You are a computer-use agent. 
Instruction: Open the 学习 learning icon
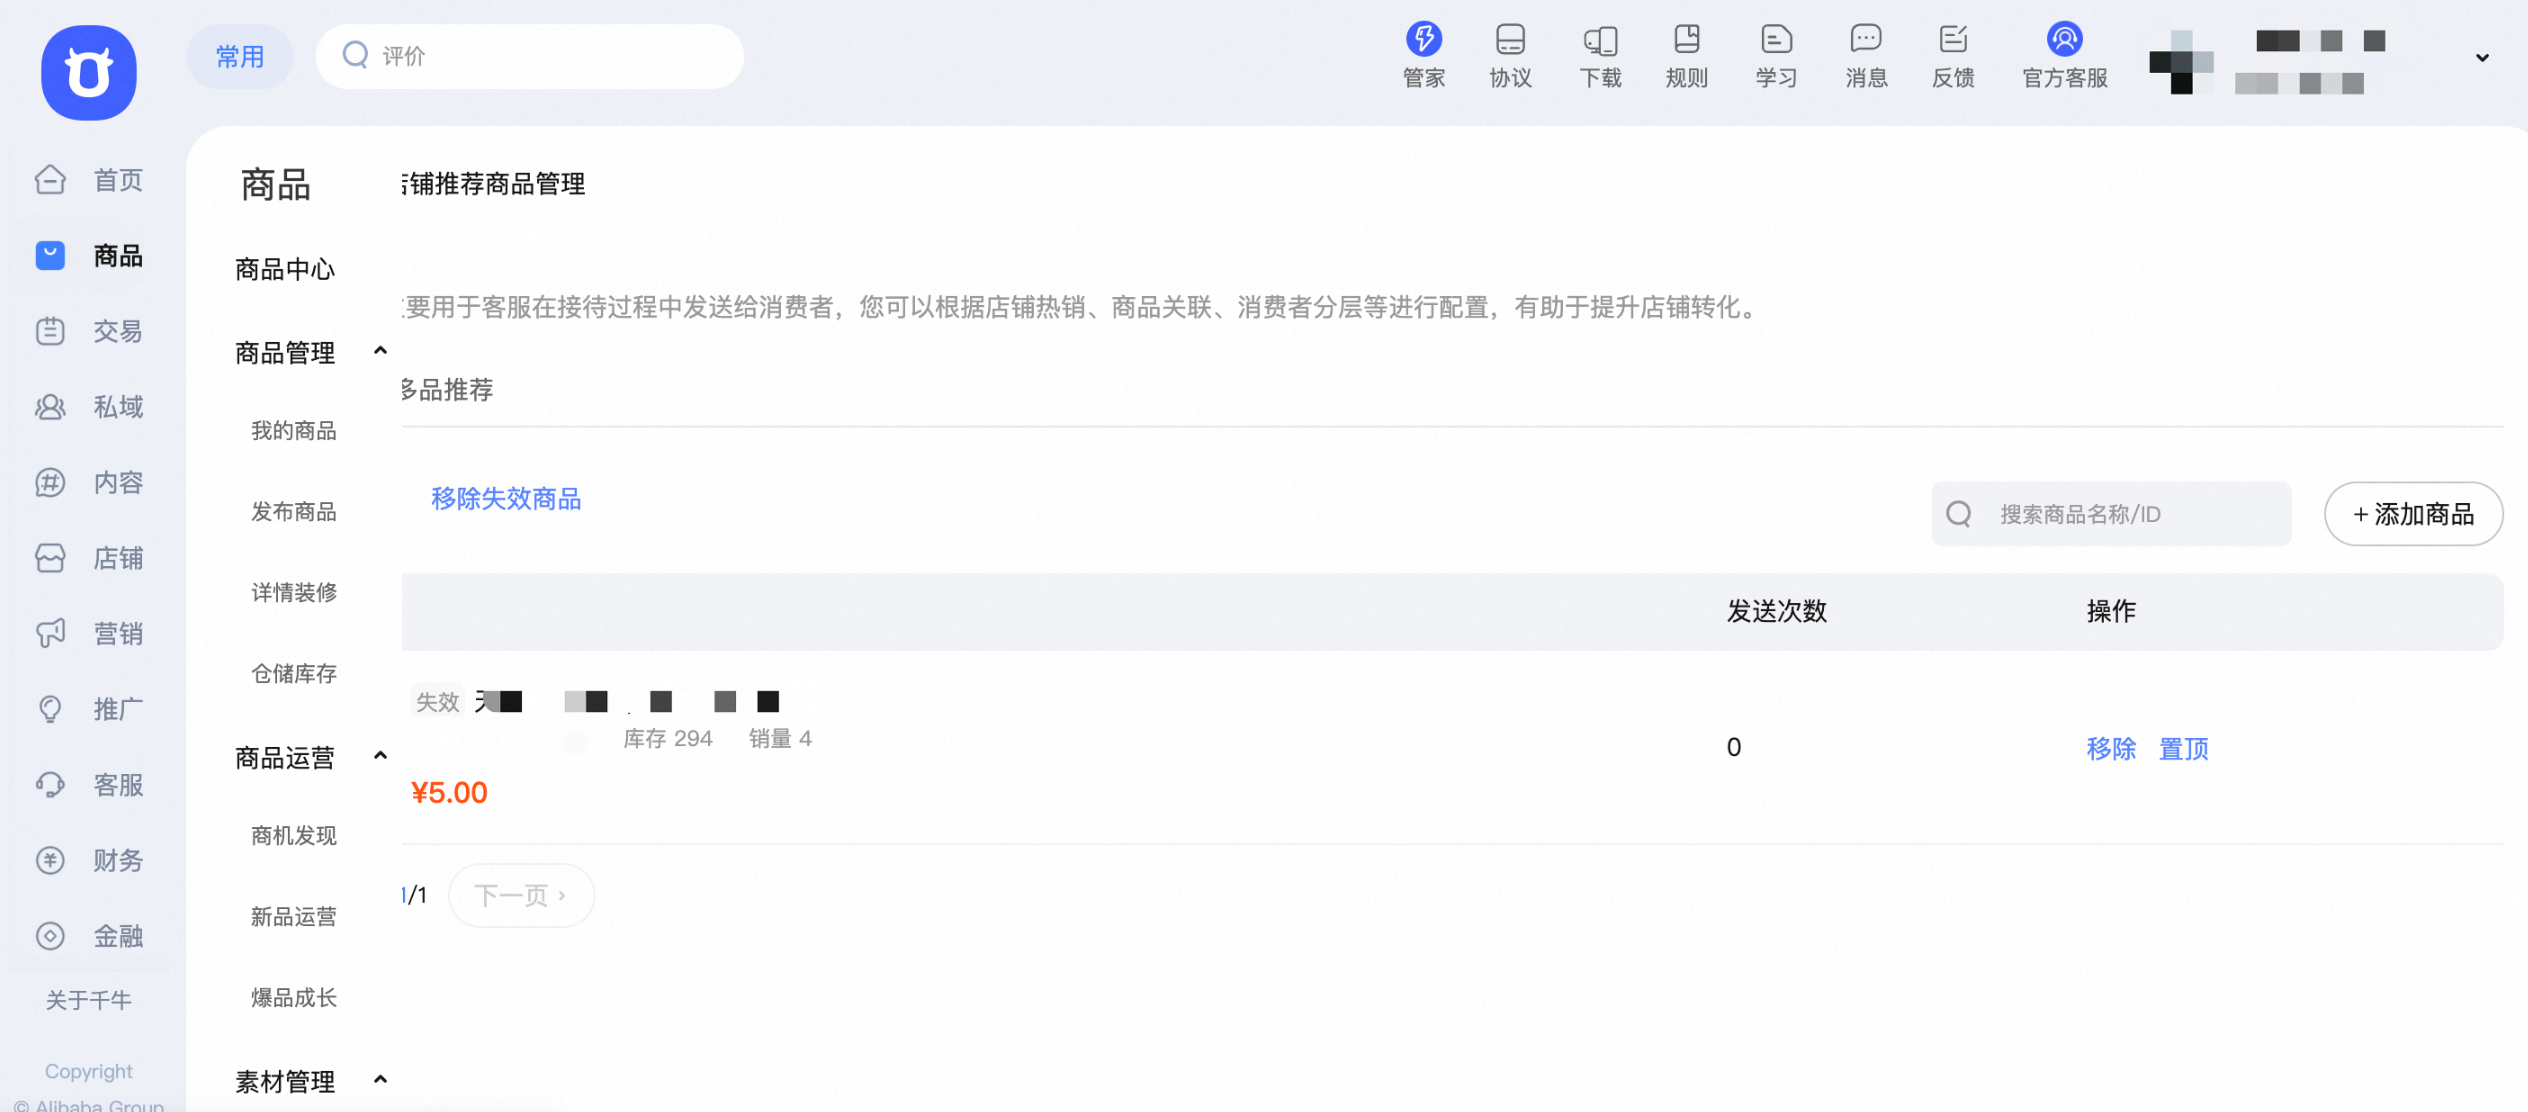click(1776, 39)
